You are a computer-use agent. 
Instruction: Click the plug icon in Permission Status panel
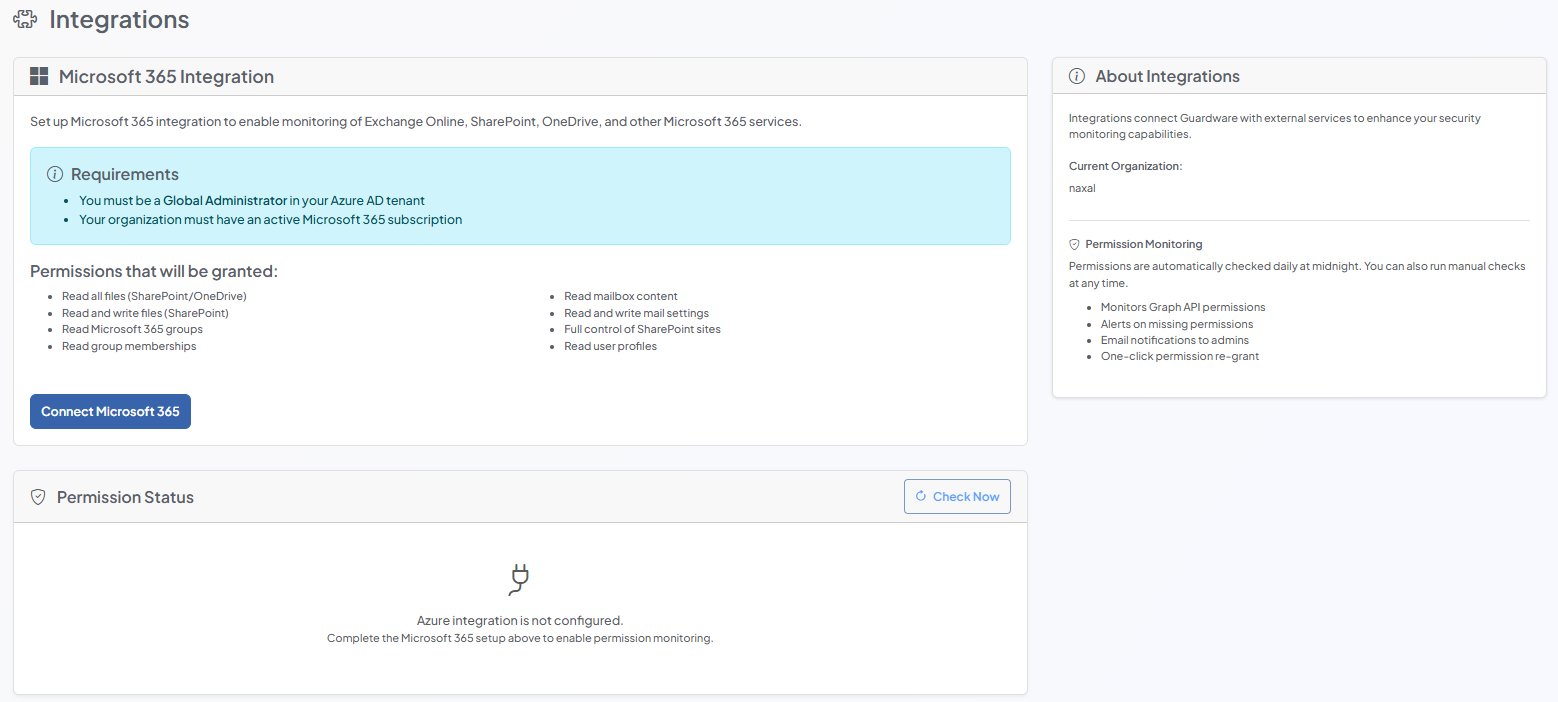(519, 580)
